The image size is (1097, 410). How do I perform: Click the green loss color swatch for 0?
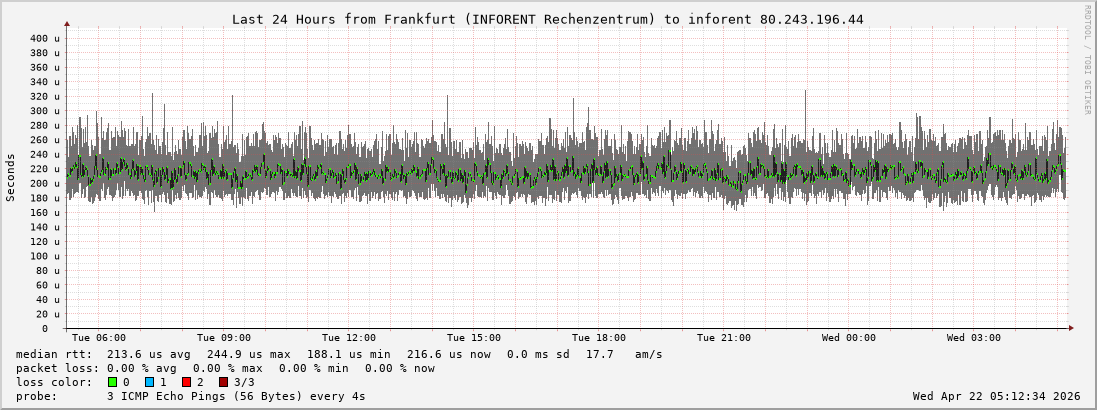[113, 382]
